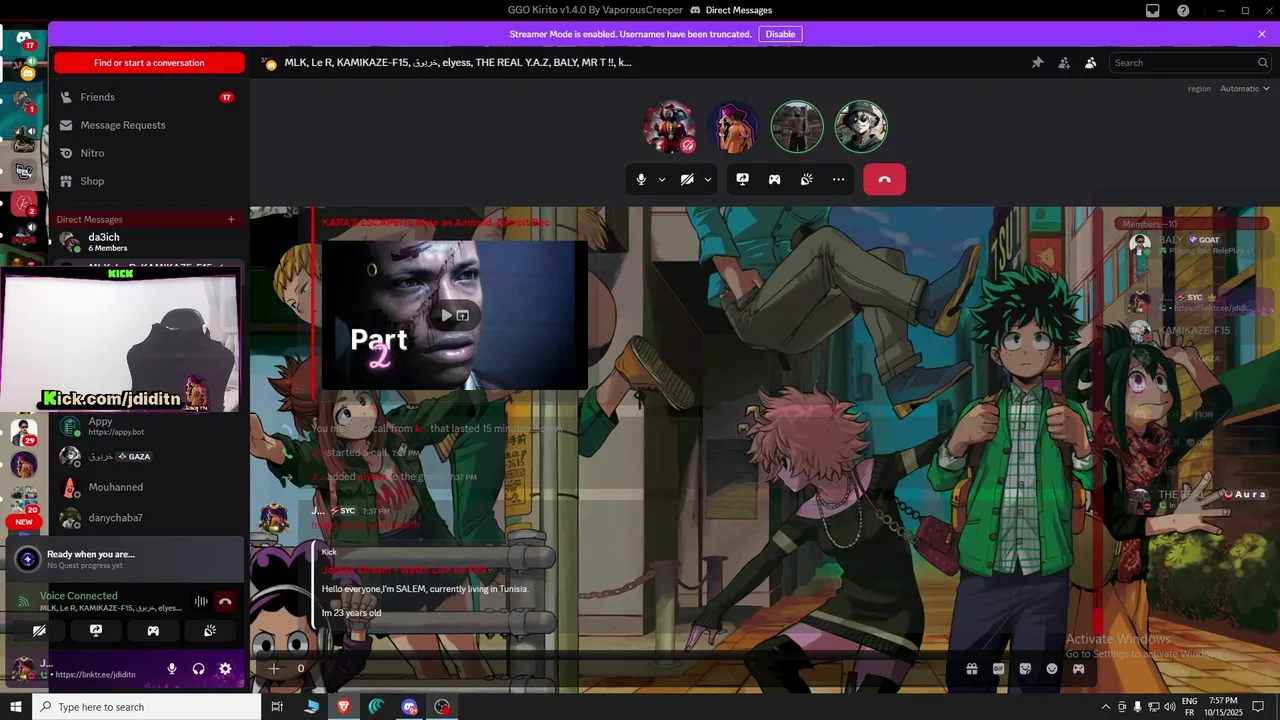Open the da3ich group conversation
The image size is (1280, 720).
click(x=148, y=242)
